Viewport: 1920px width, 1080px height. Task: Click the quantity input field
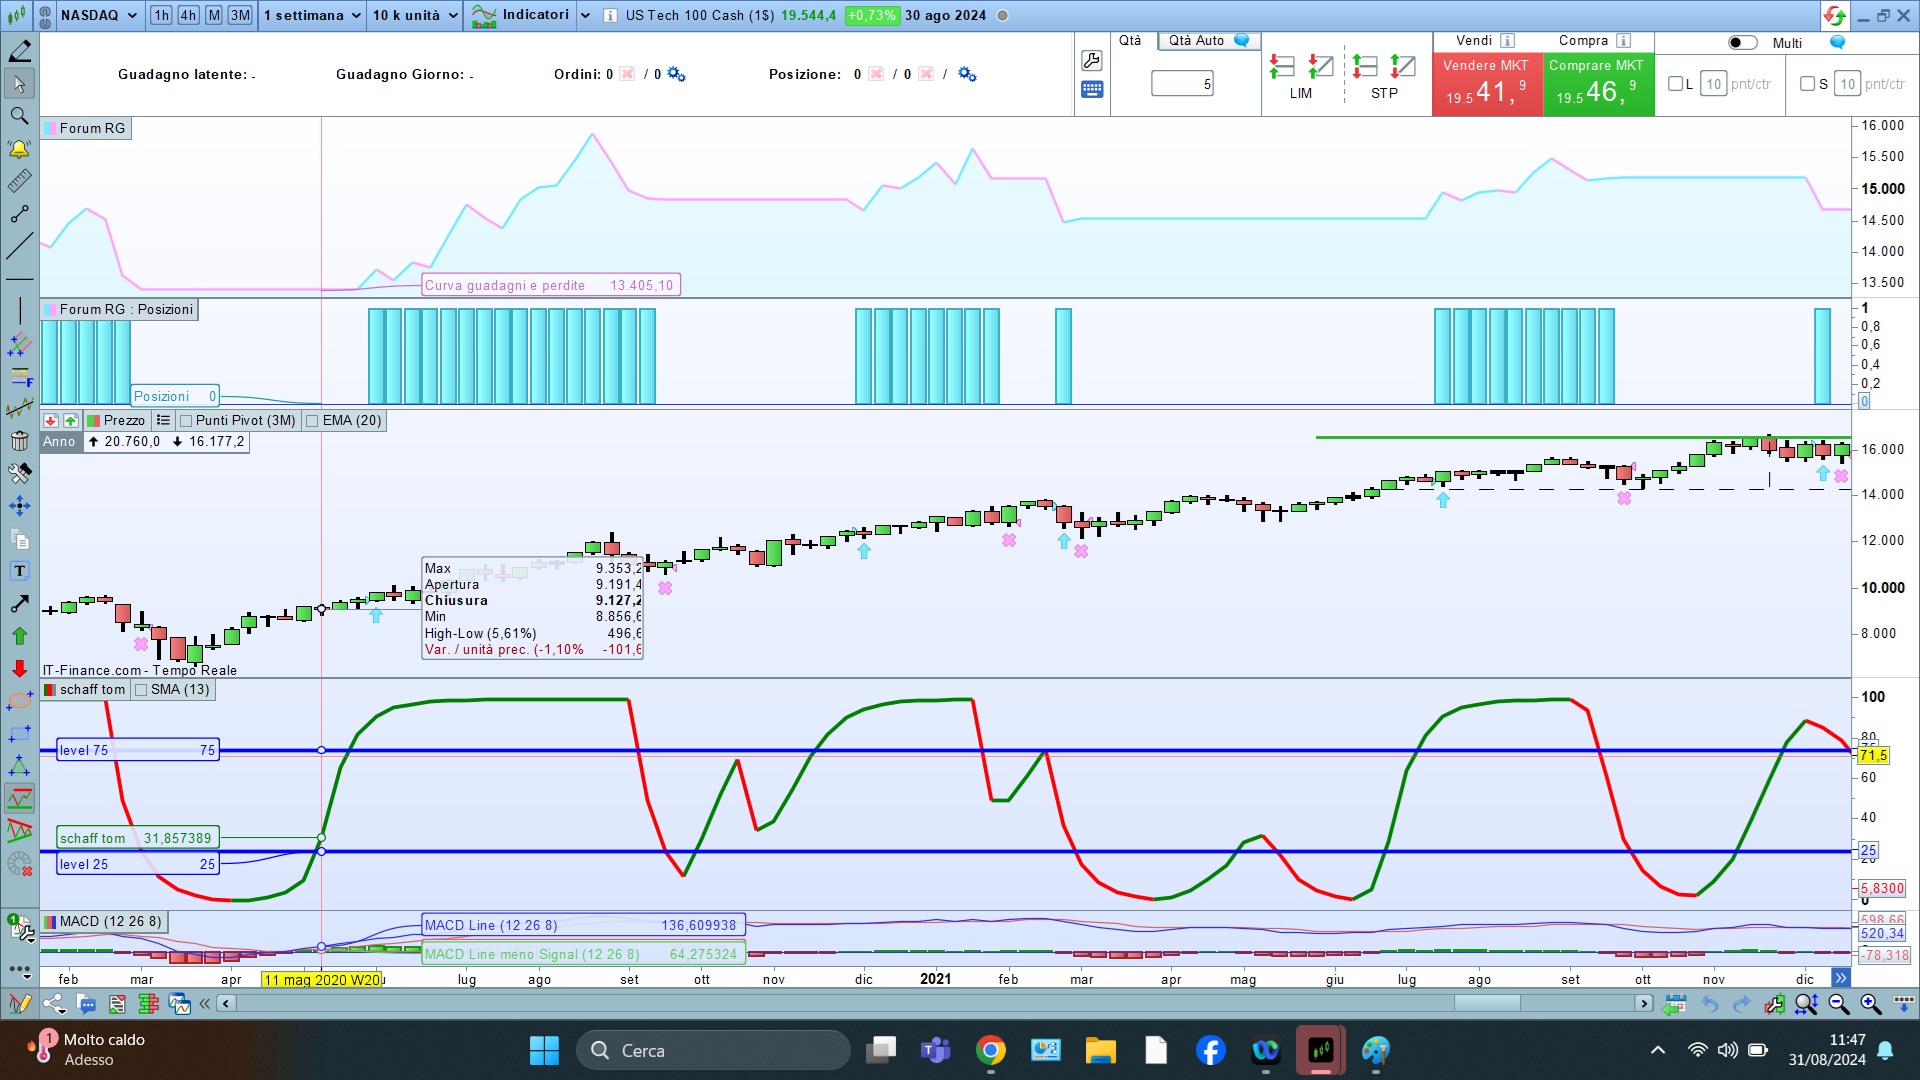point(1183,84)
